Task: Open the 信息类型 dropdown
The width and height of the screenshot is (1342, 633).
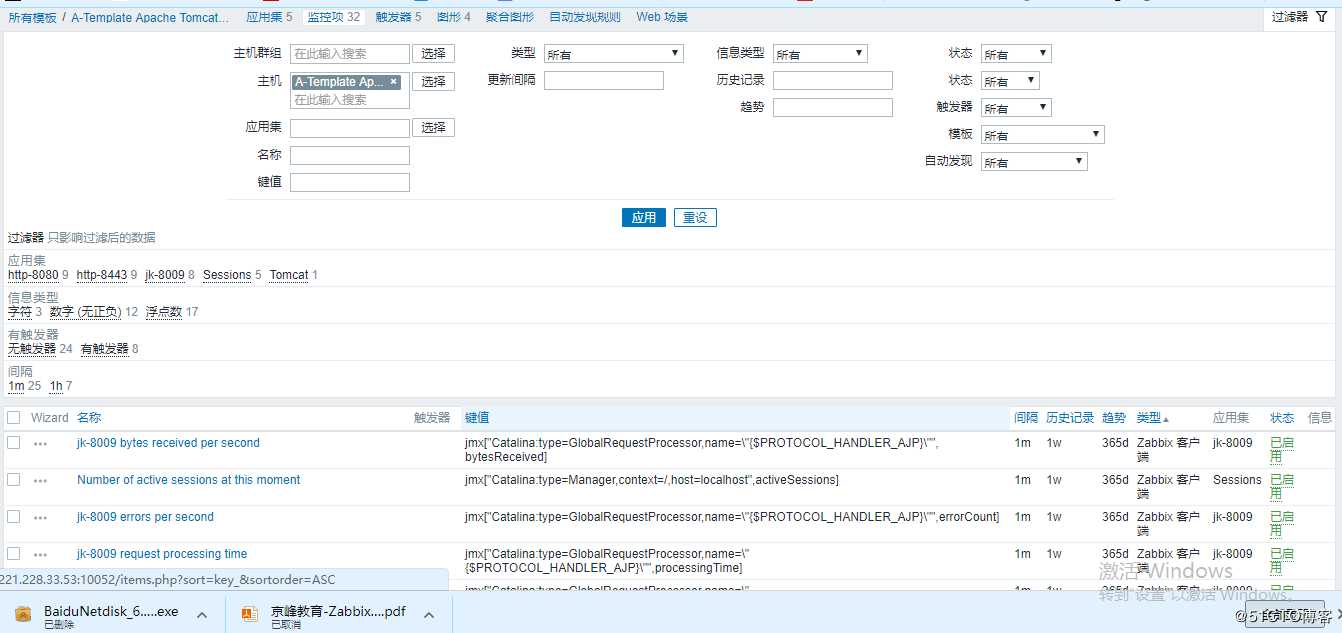Action: [x=820, y=54]
